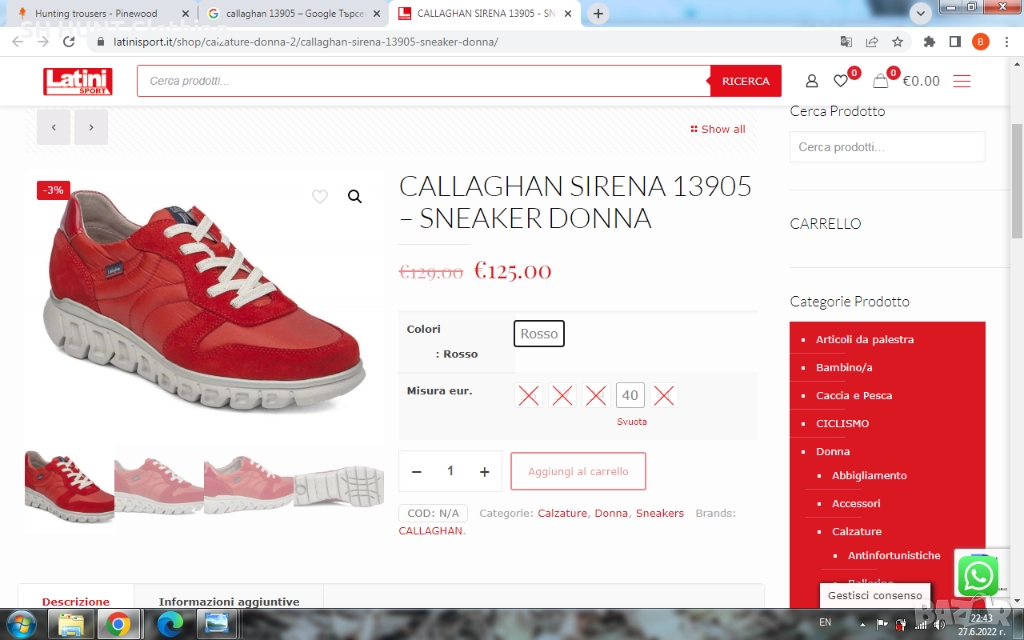This screenshot has width=1024, height=640.
Task: Click the Aggiungi al carrello button
Action: pyautogui.click(x=578, y=471)
